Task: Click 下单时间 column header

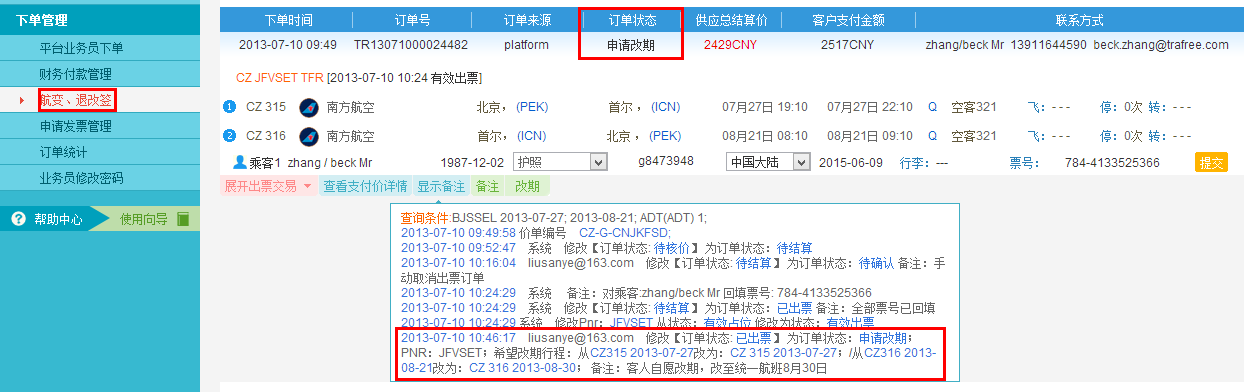Action: (288, 19)
